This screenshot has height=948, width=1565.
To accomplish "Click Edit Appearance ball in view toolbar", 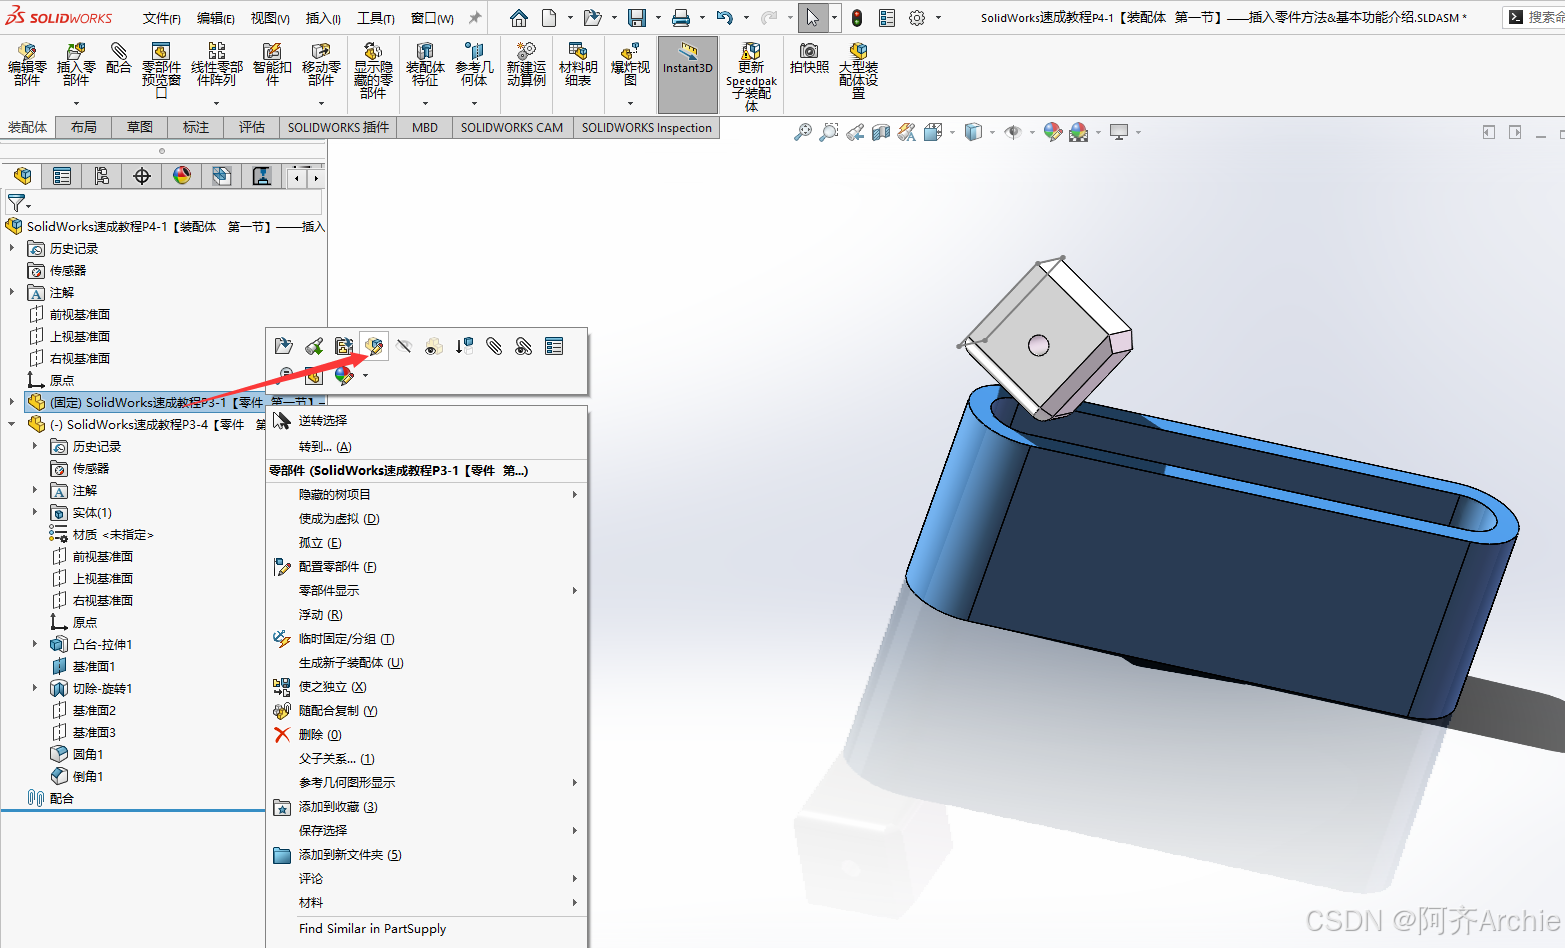I will coord(1052,132).
